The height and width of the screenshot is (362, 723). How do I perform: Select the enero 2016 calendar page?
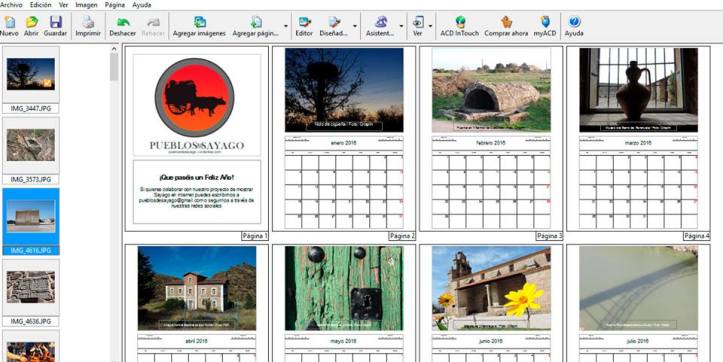coord(344,138)
